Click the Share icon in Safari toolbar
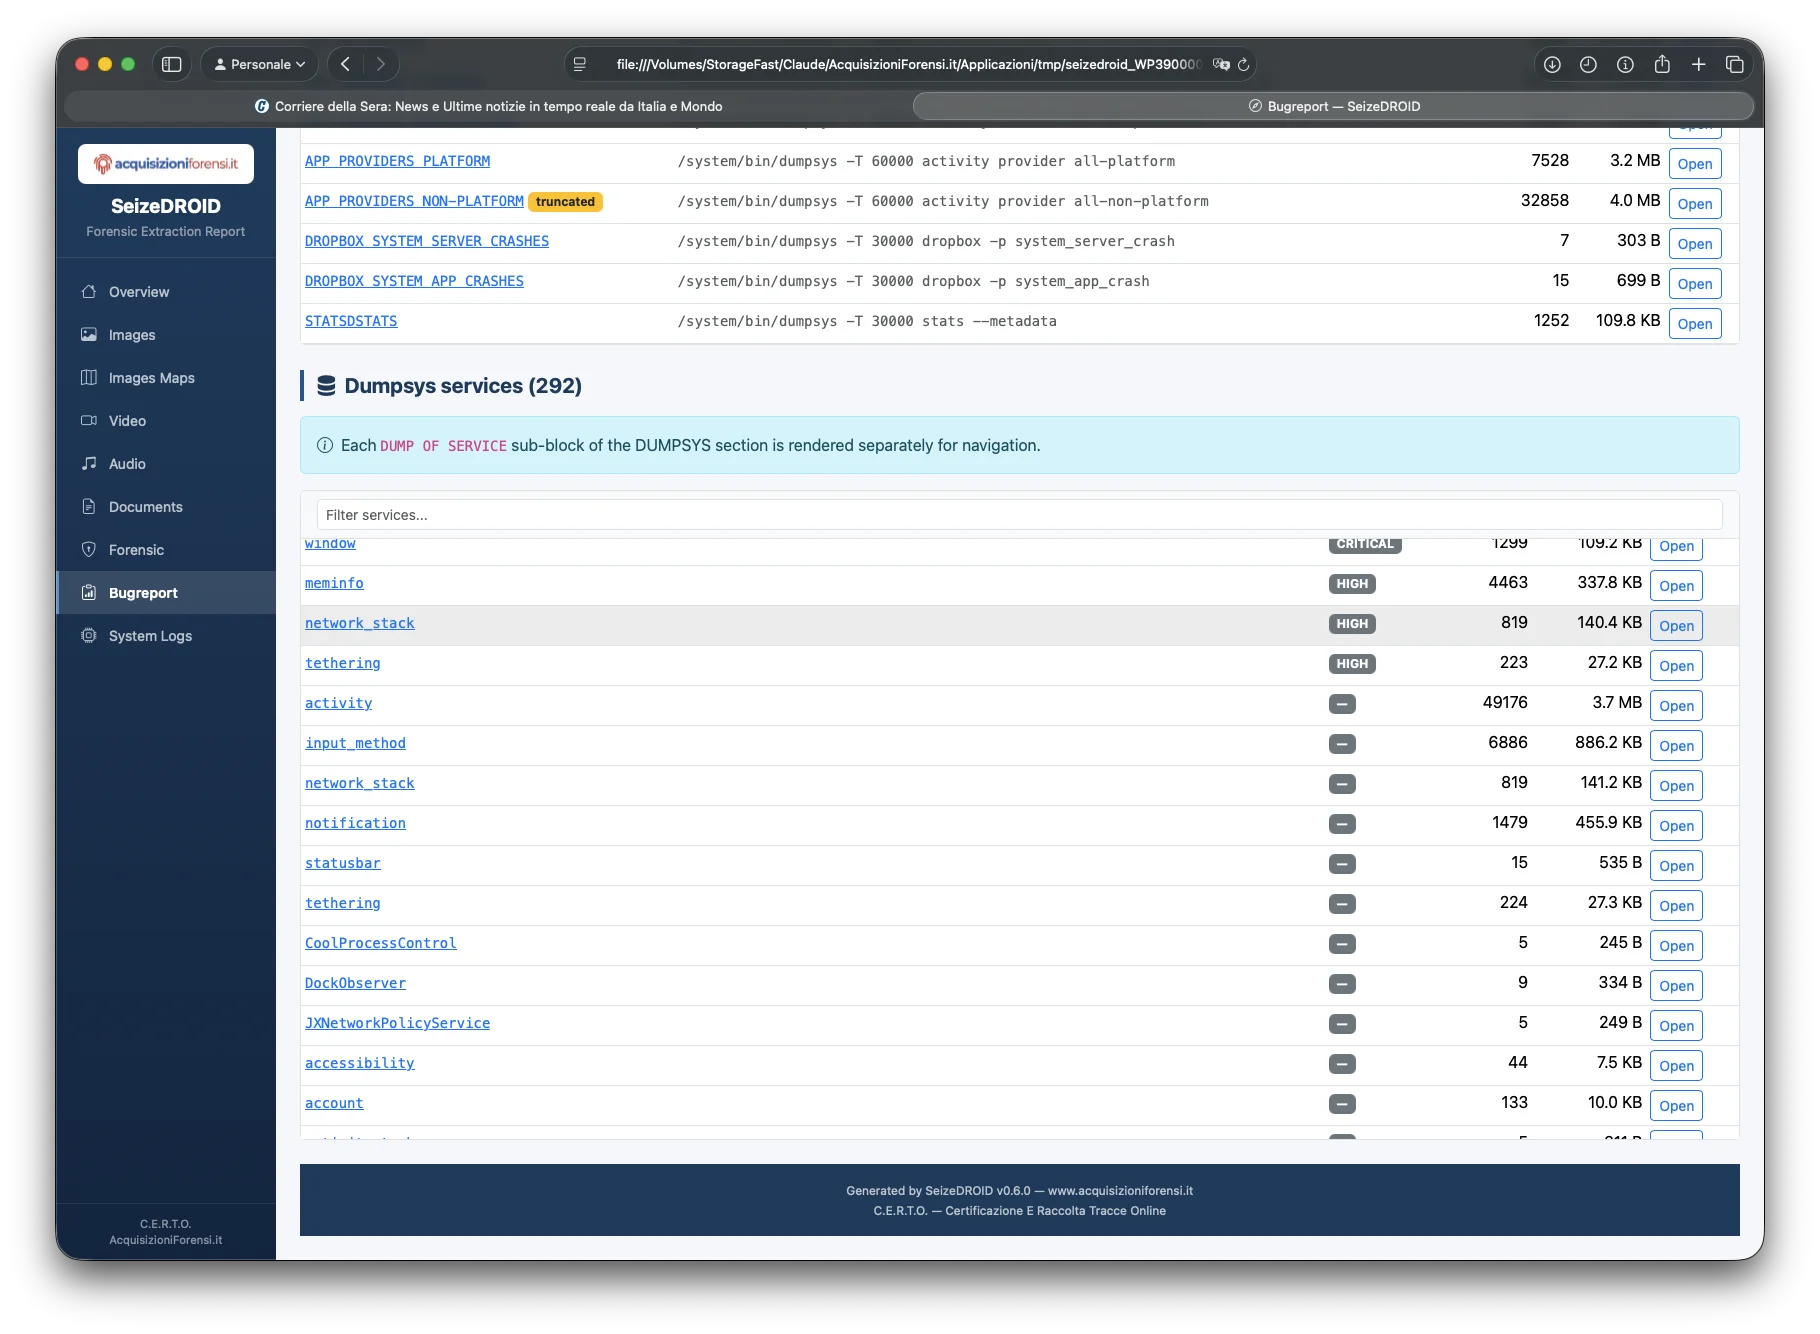The image size is (1820, 1334). [x=1662, y=64]
